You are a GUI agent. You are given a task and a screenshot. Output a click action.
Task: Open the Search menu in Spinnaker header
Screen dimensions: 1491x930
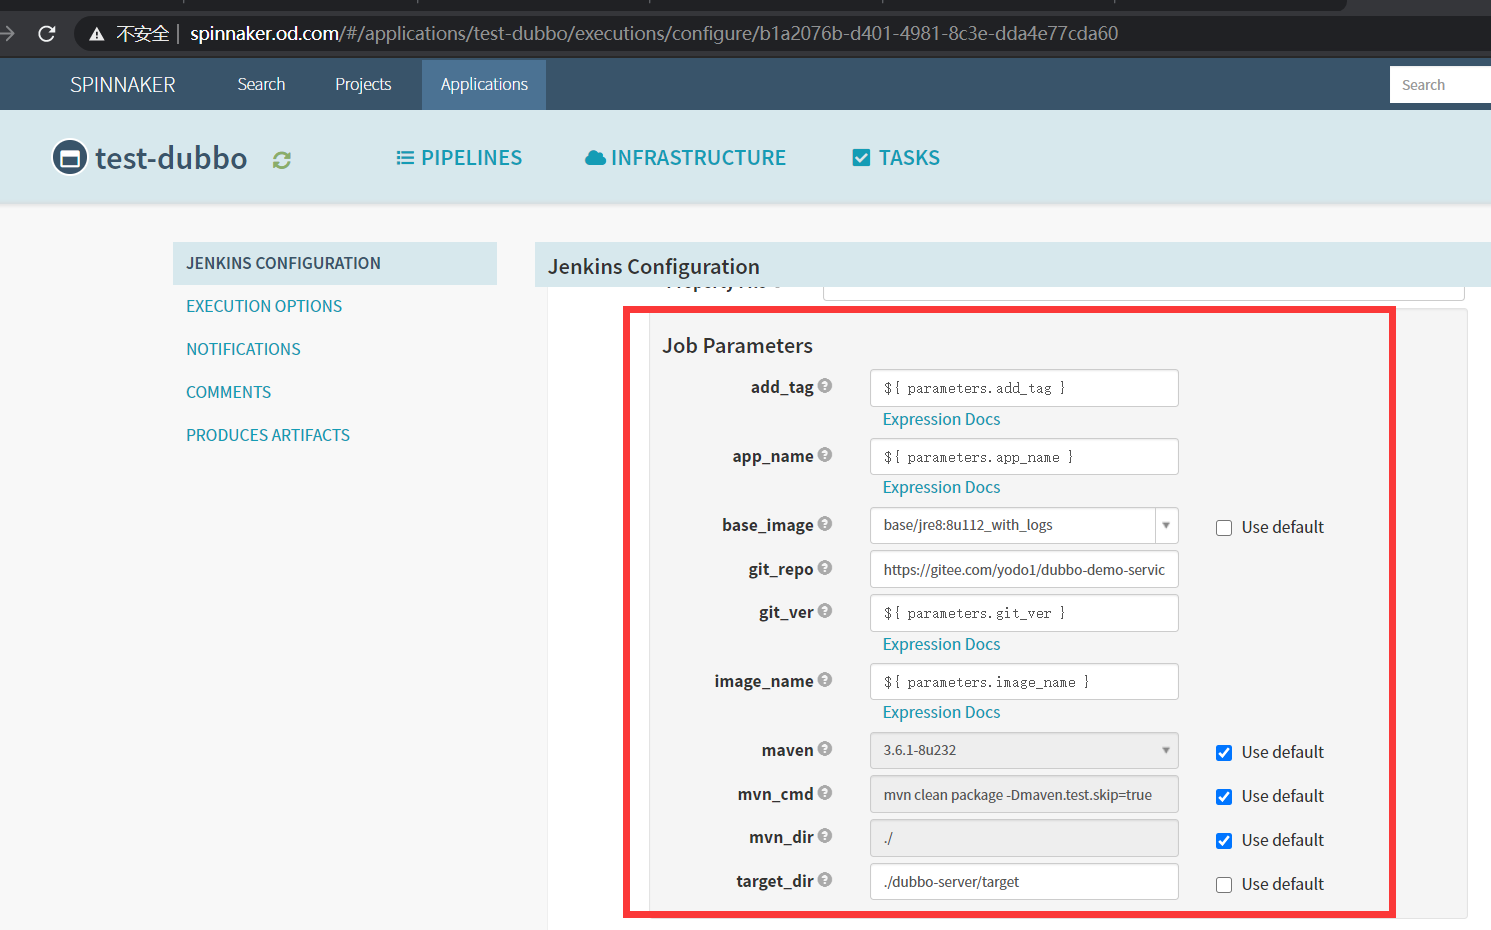click(x=261, y=85)
